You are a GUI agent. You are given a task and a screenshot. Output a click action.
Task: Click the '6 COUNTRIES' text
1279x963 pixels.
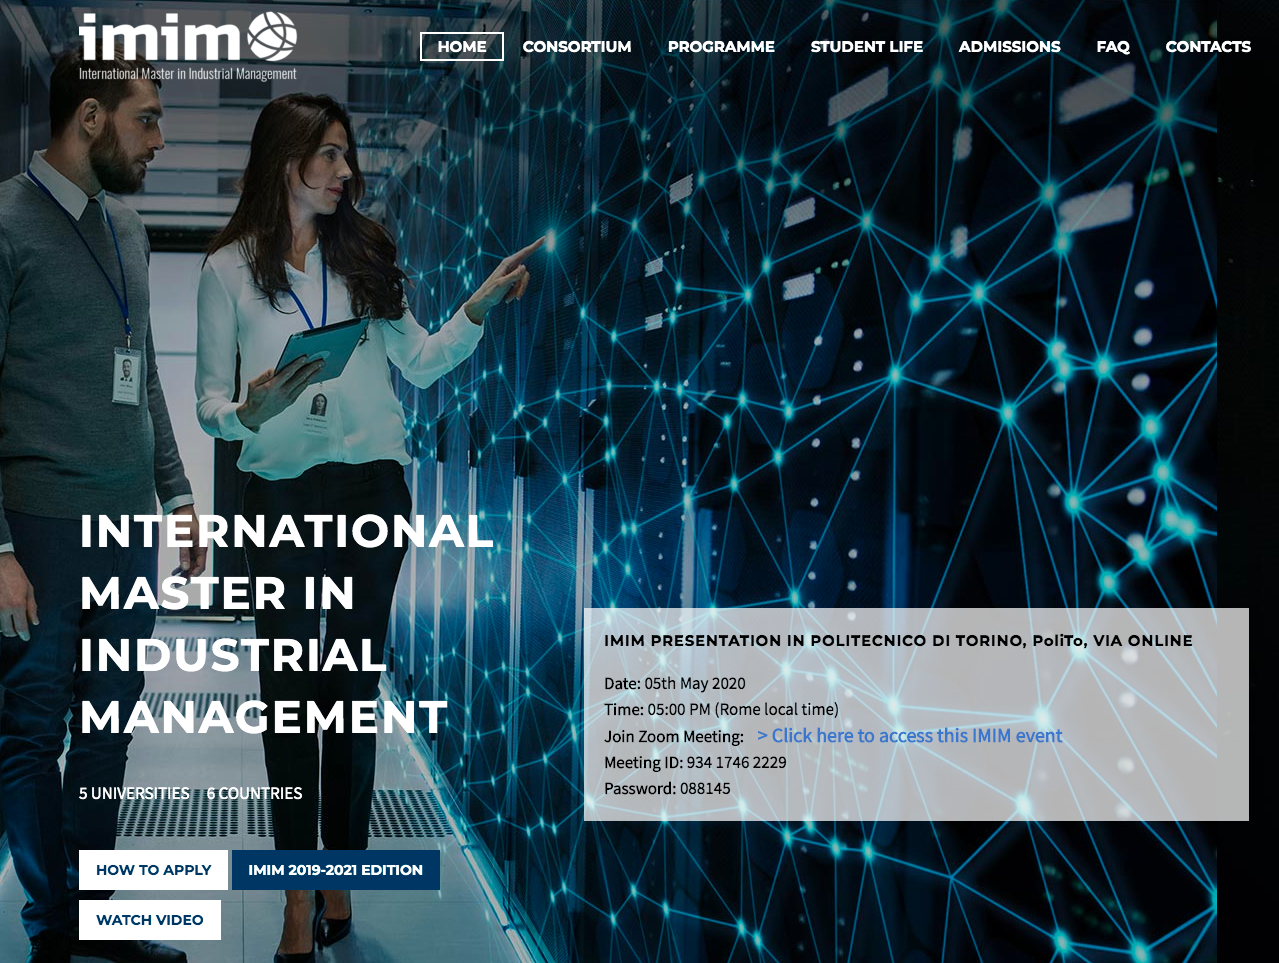[254, 793]
